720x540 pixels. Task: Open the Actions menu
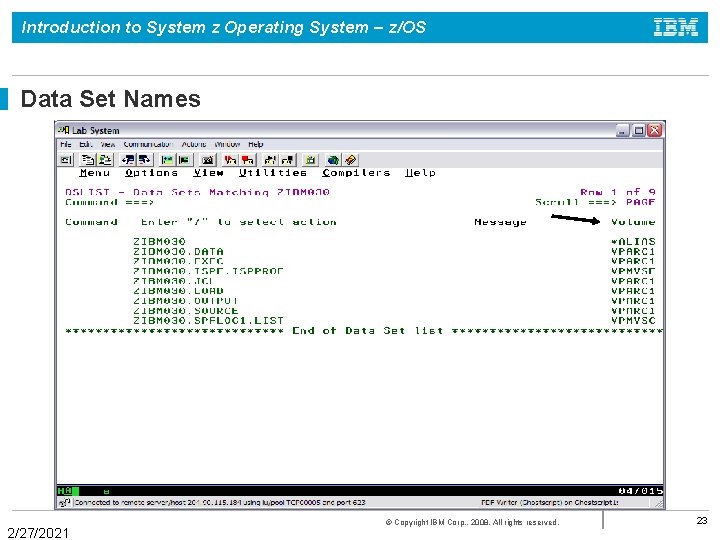click(x=194, y=144)
